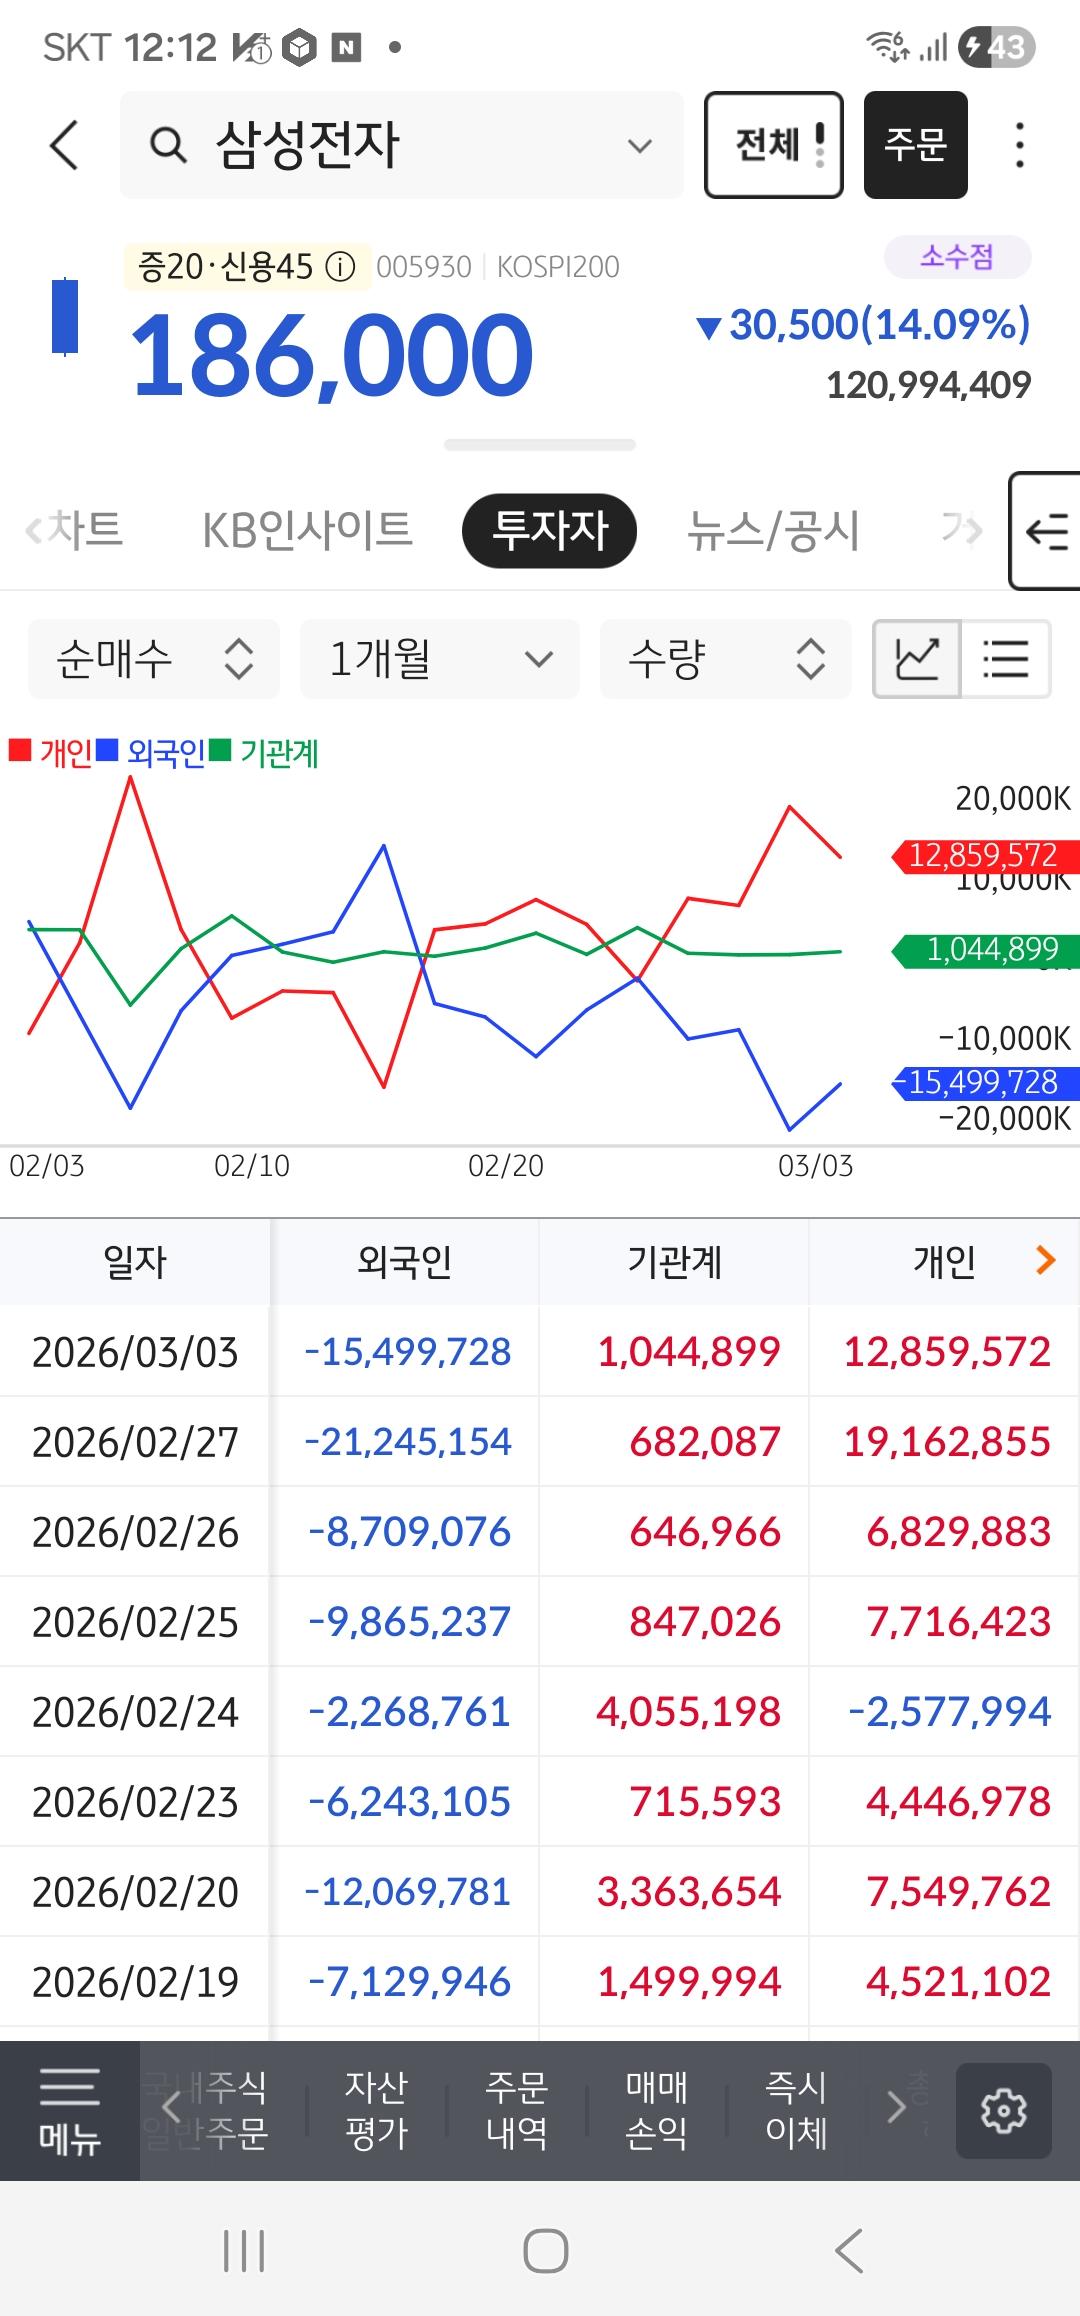Tap the red 개인 legend swatch
The height and width of the screenshot is (2316, 1080).
tap(20, 750)
